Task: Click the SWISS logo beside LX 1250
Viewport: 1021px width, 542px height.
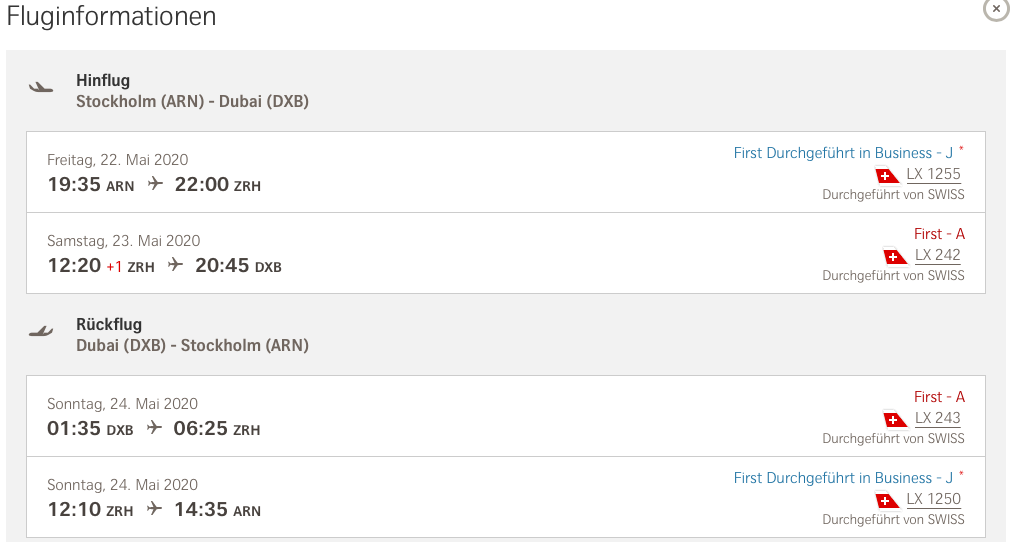Action: pos(887,500)
